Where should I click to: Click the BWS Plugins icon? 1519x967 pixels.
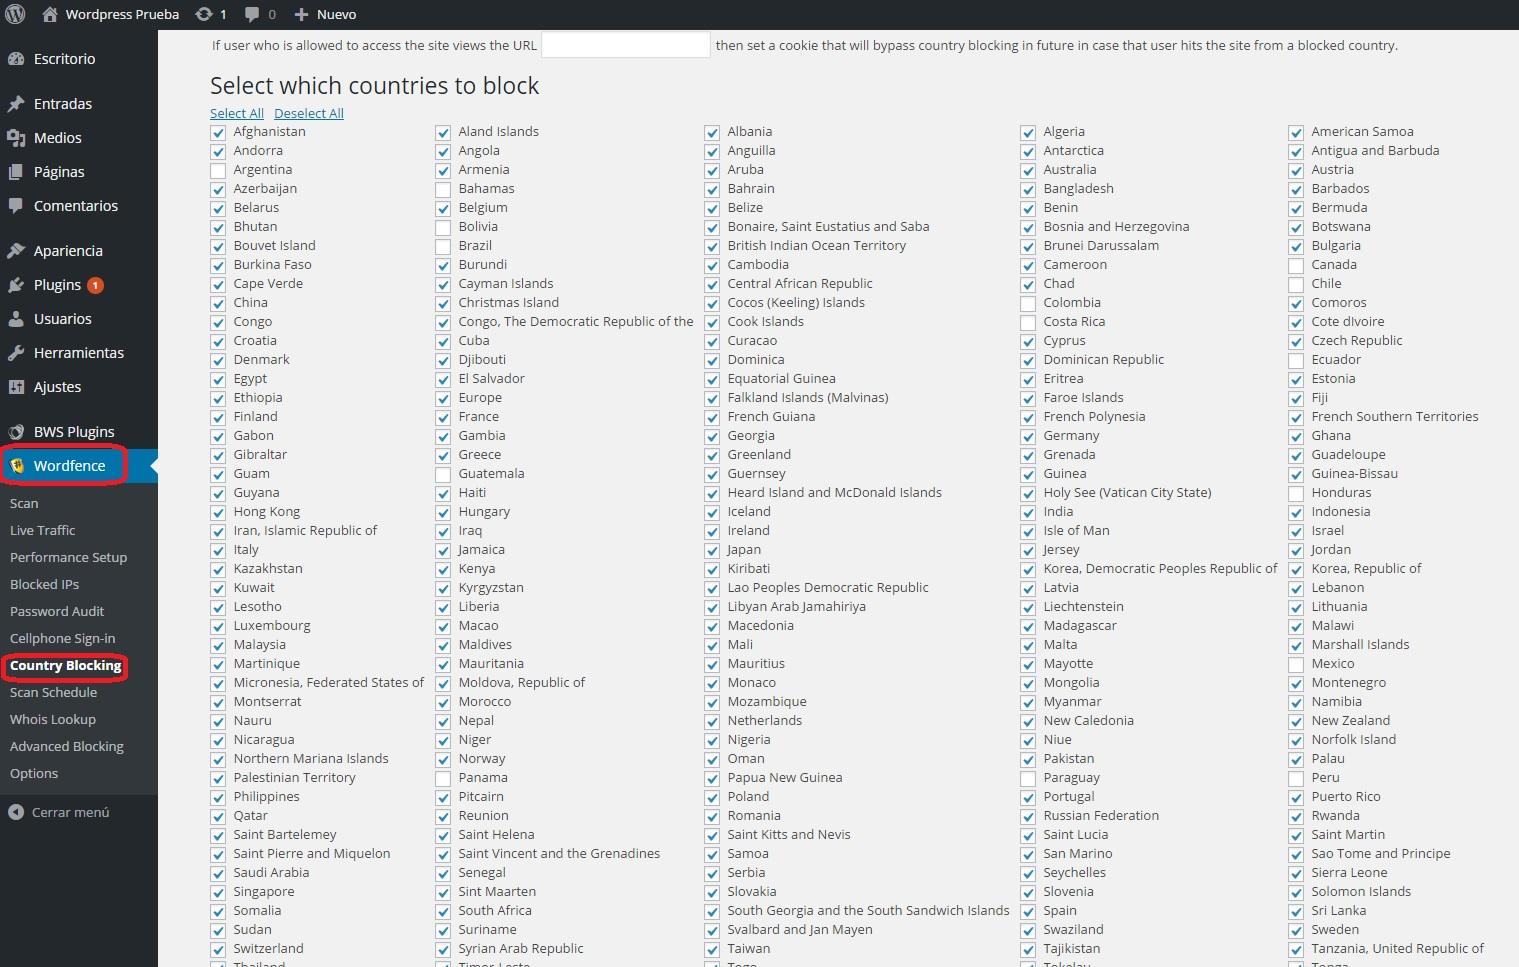16,432
